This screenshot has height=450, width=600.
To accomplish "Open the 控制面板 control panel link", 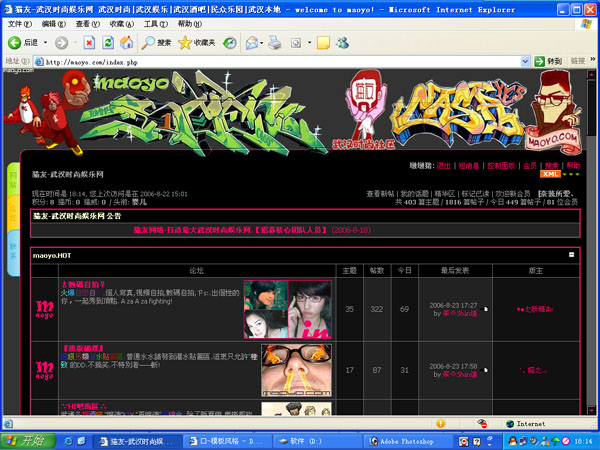I will 501,166.
